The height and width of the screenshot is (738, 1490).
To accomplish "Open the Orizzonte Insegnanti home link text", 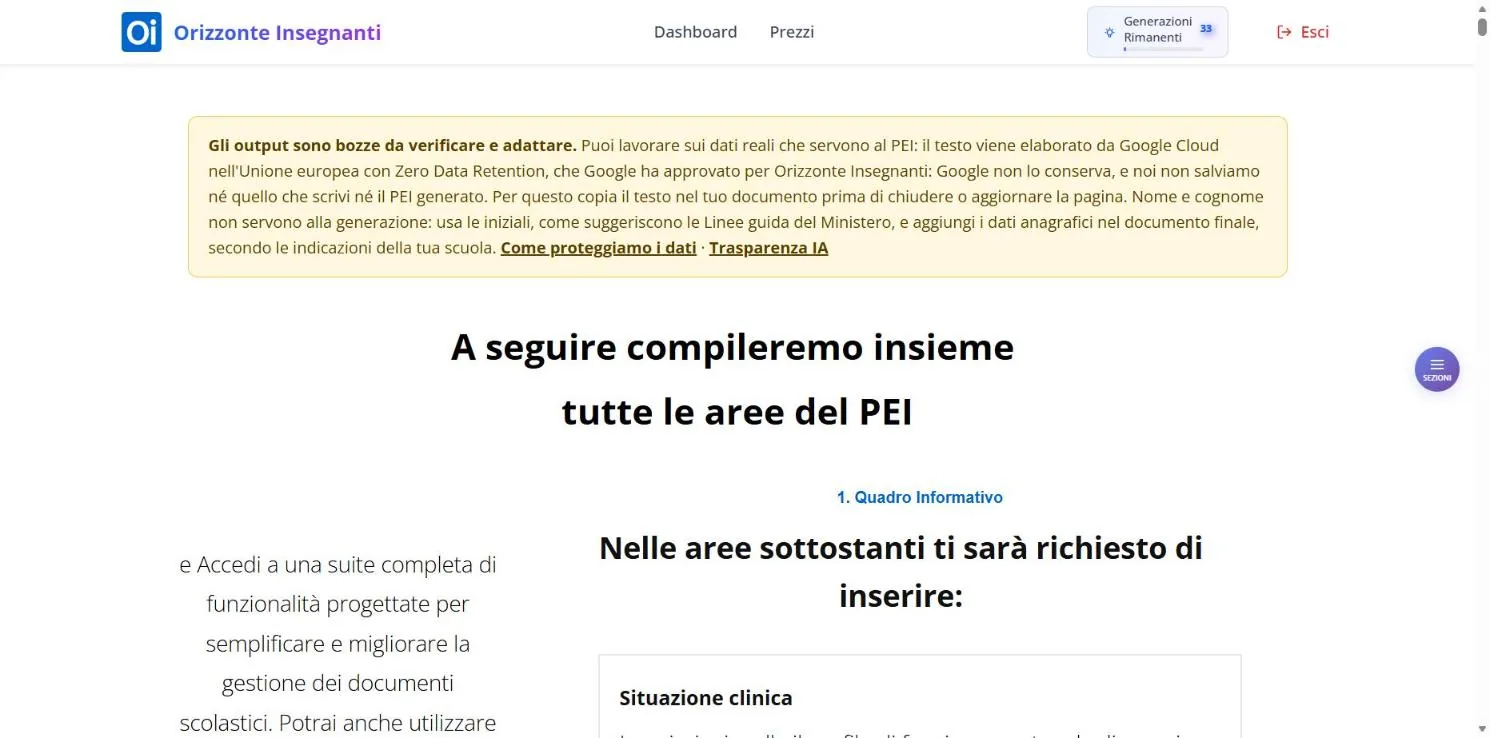I will point(277,32).
